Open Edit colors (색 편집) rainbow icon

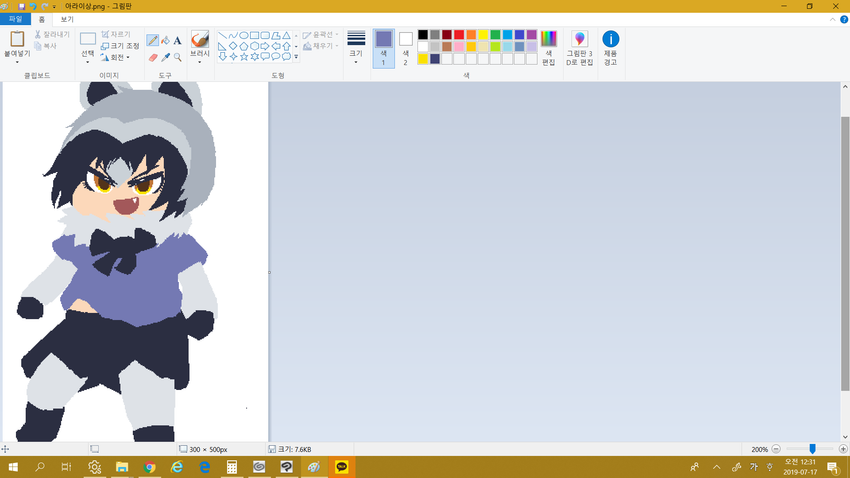[x=549, y=39]
